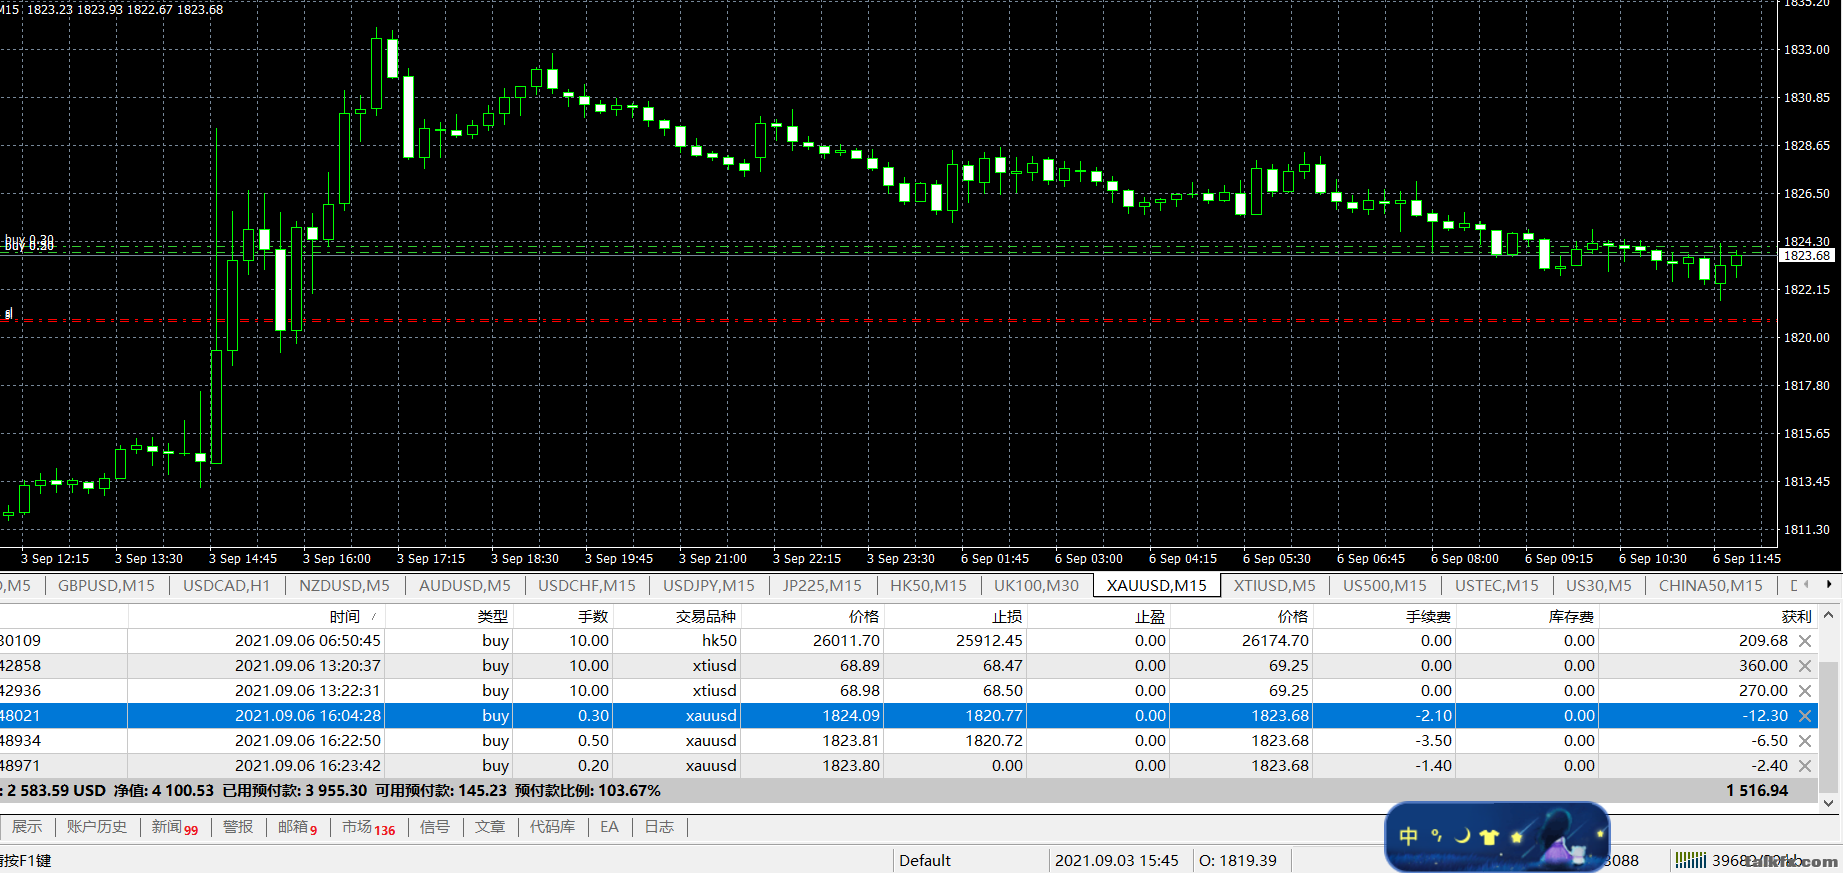This screenshot has width=1843, height=873.
Task: Close the highlighted xauusd order with -12.30 loss
Action: pyautogui.click(x=1805, y=716)
